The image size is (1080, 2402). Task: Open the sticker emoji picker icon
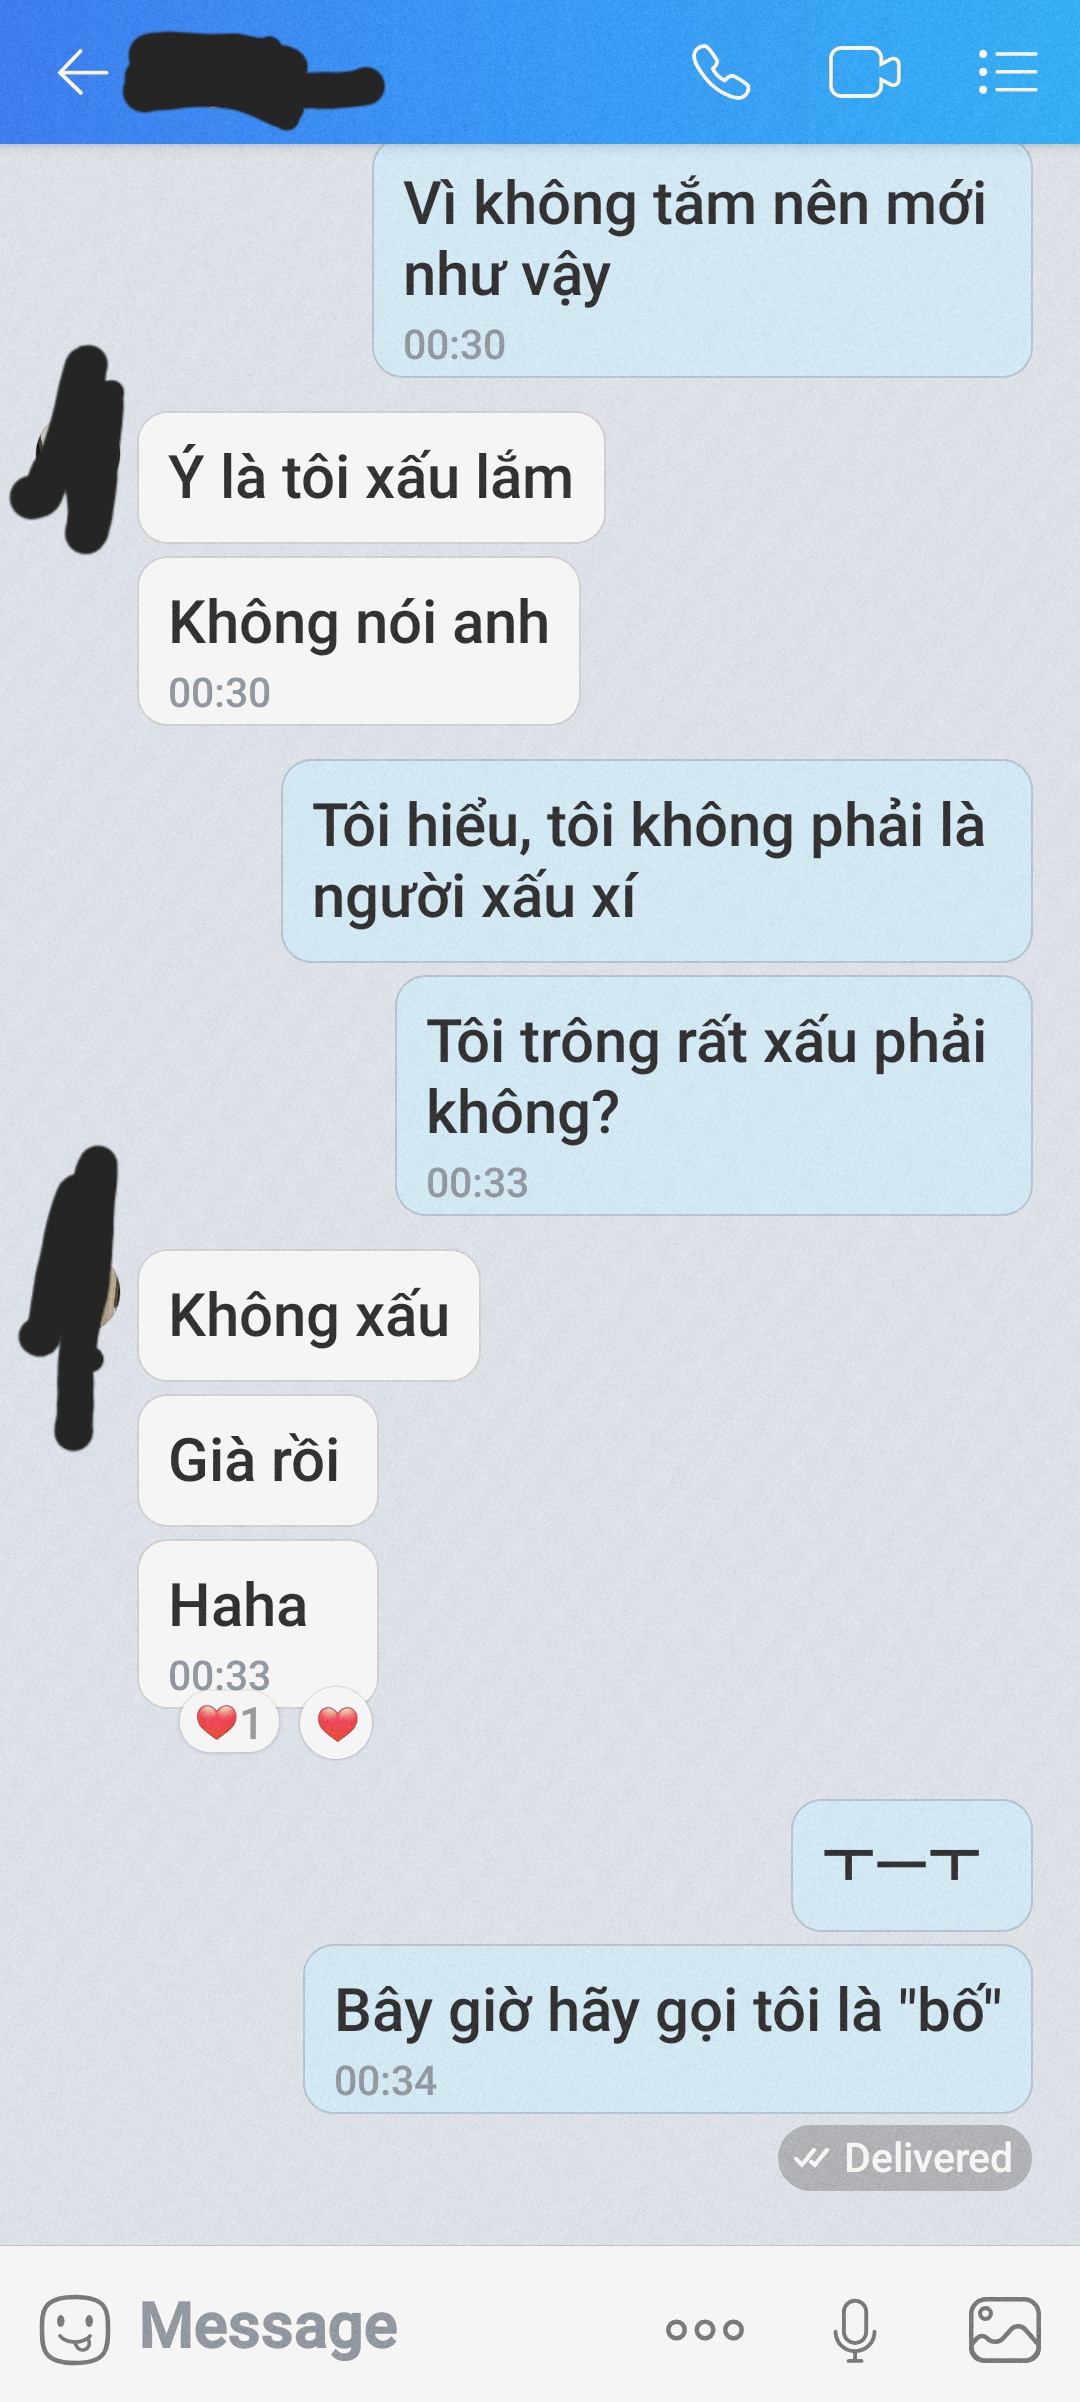tap(75, 2329)
